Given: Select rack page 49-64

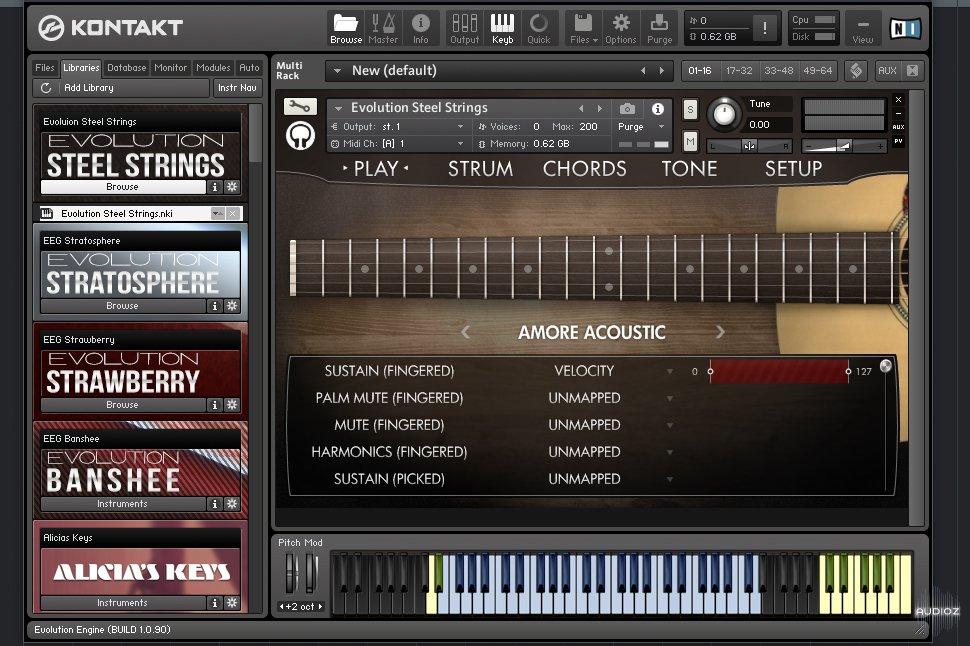Looking at the screenshot, I should [818, 71].
